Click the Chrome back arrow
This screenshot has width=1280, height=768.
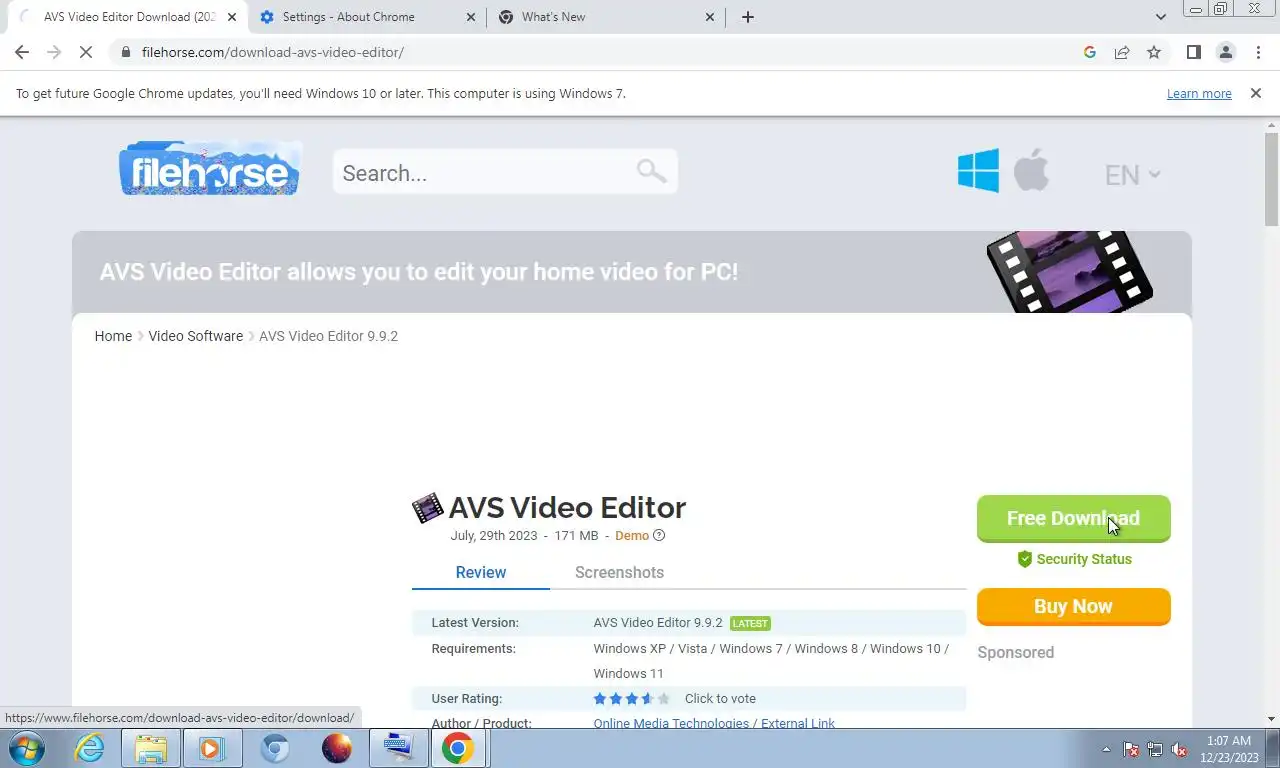click(22, 52)
